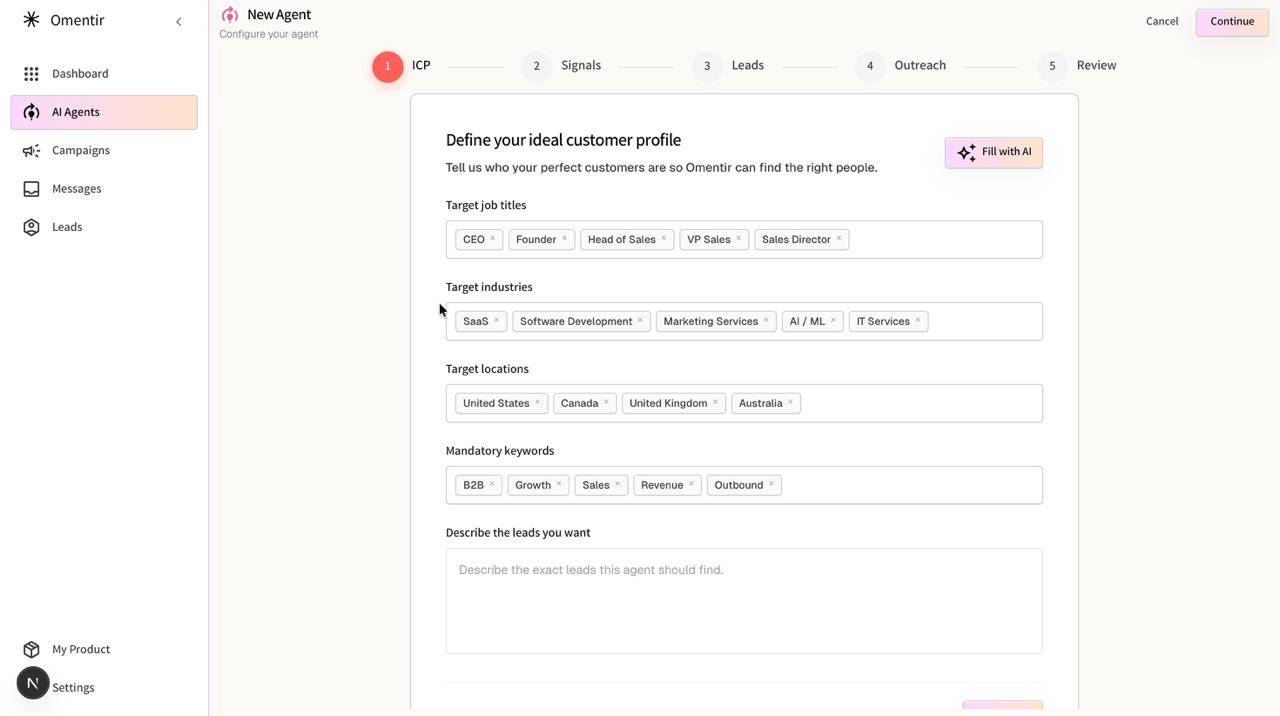Remove the Marketing Services tag
The image size is (1280, 716).
[766, 321]
